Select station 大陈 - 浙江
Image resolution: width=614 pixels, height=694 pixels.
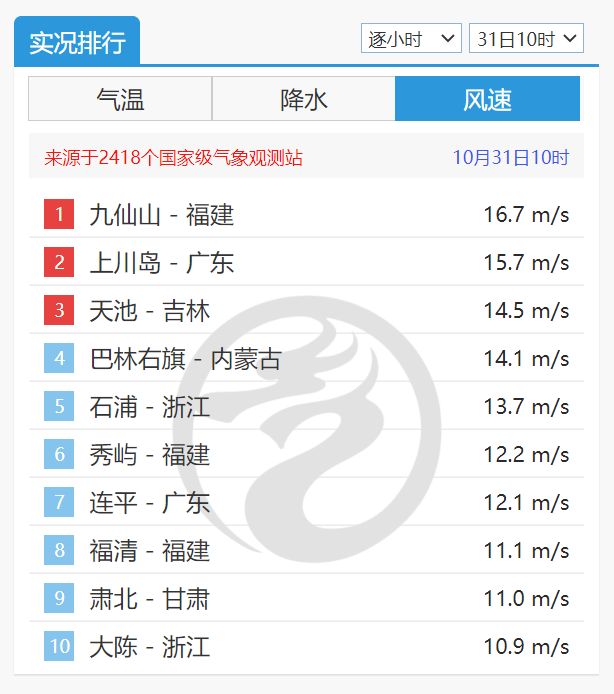tap(150, 647)
